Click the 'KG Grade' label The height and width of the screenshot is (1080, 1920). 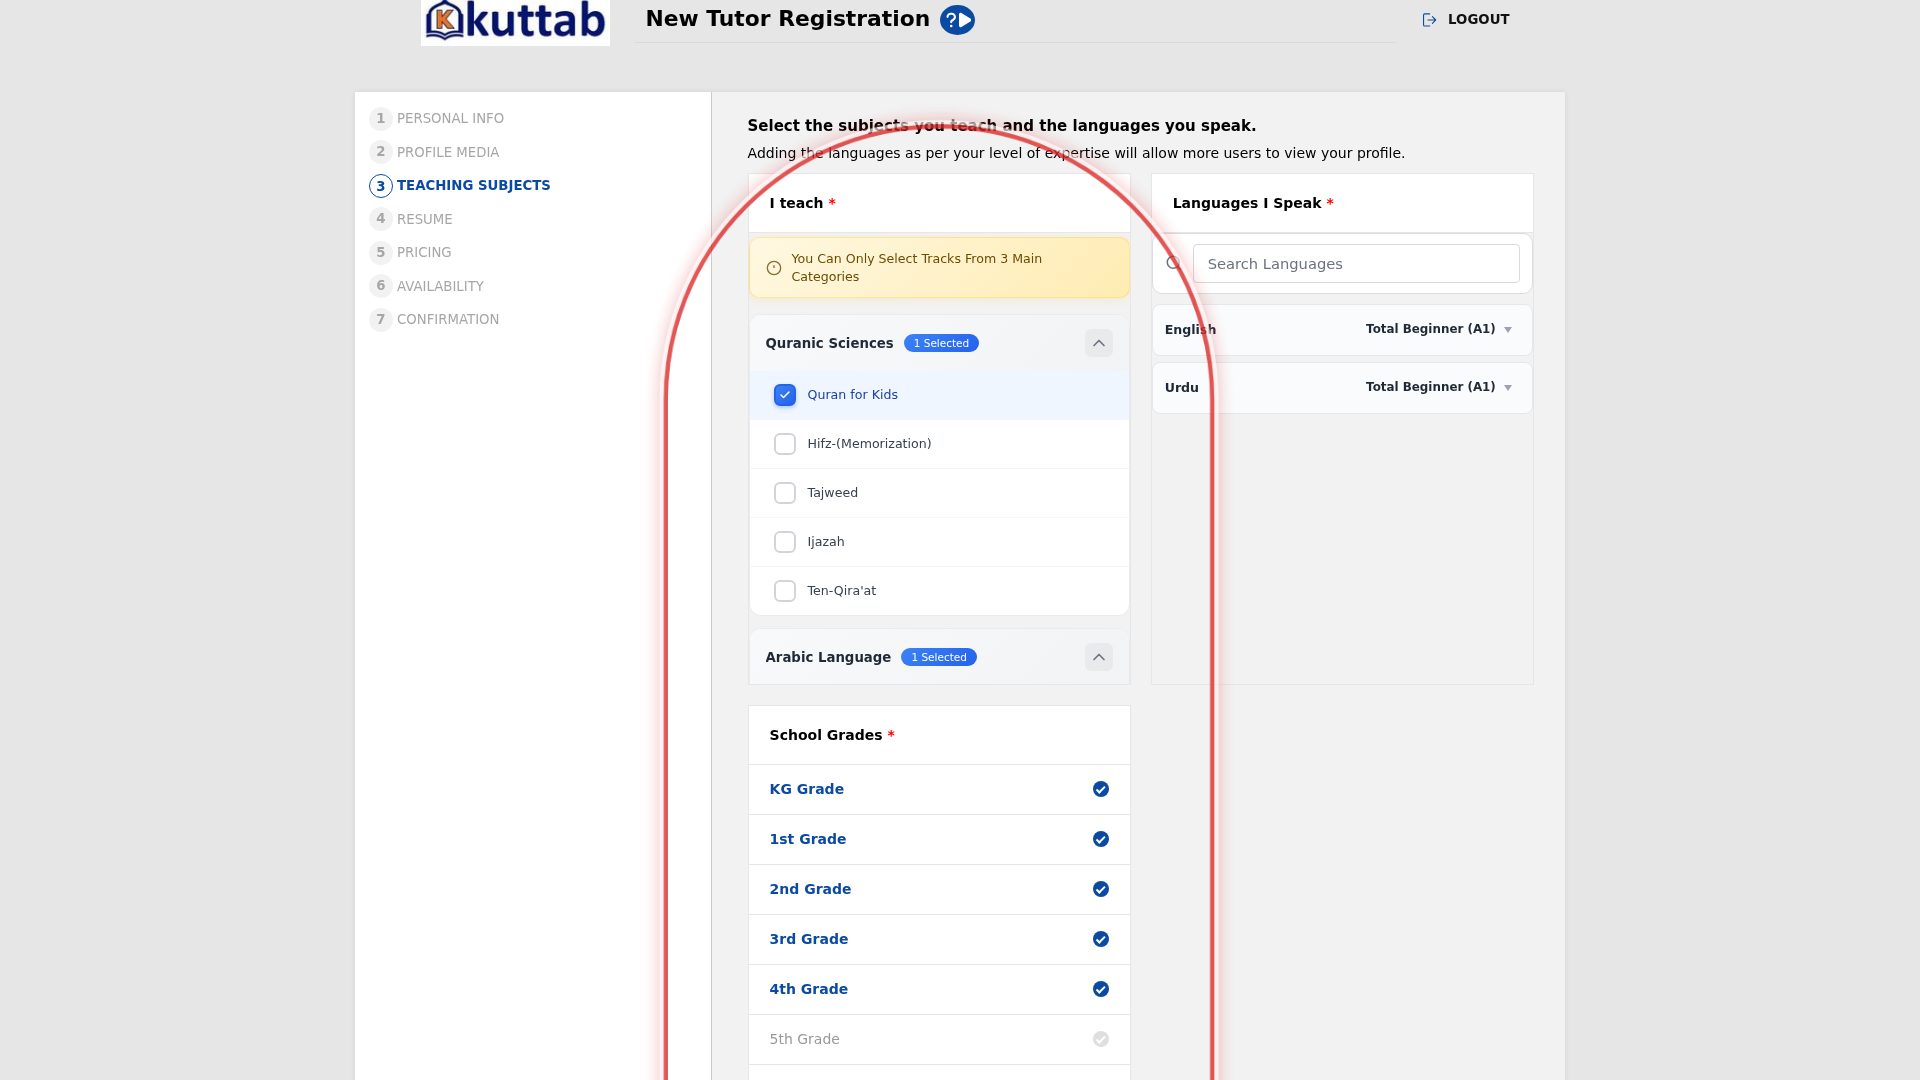tap(807, 789)
